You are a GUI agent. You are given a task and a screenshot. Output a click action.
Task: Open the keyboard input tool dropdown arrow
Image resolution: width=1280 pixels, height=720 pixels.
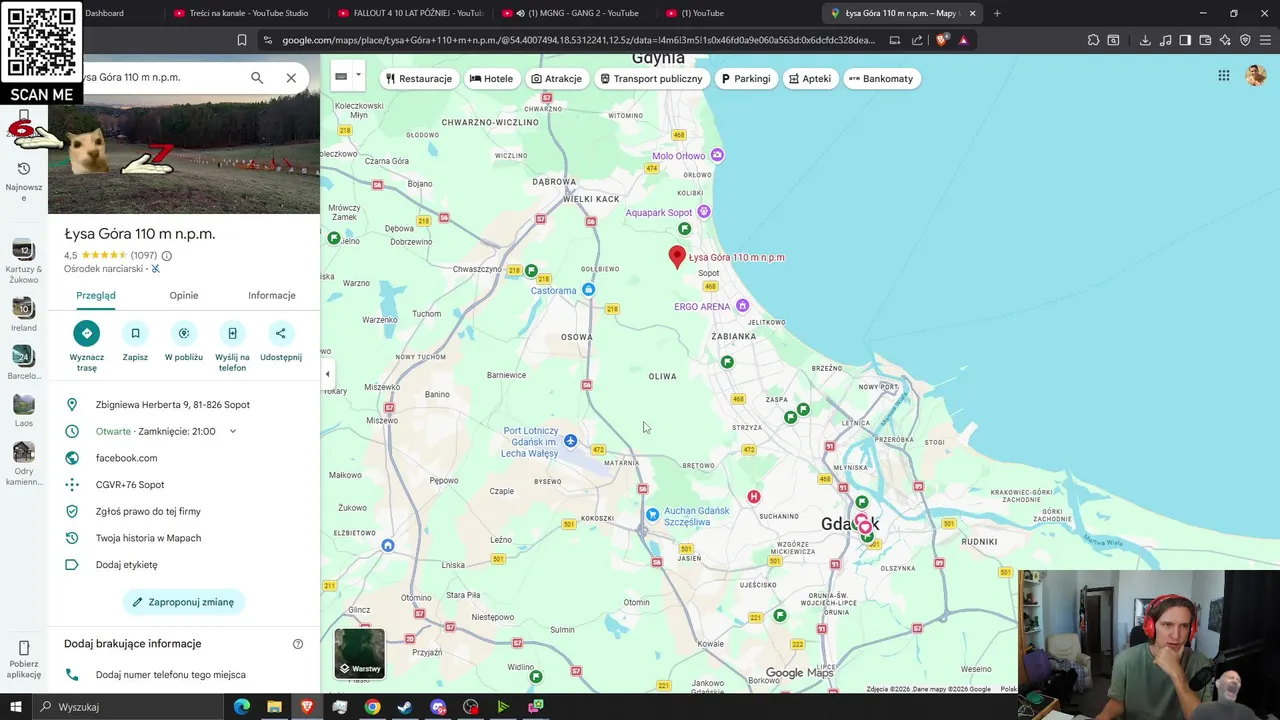pos(358,75)
